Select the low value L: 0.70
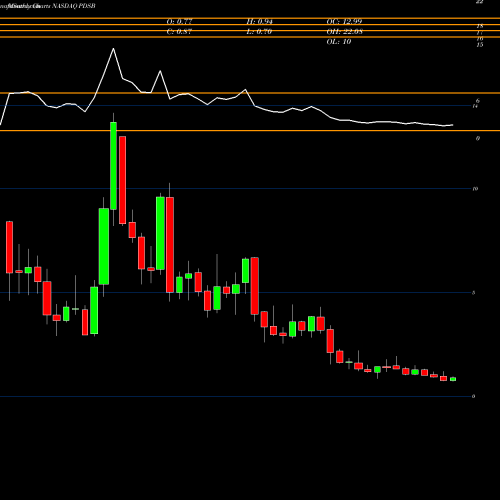 pos(259,32)
